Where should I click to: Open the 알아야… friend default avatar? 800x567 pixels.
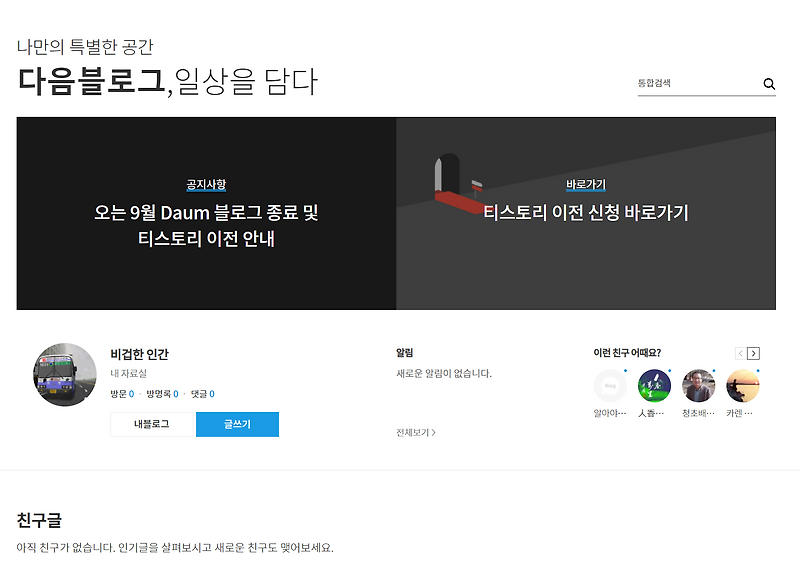point(610,386)
